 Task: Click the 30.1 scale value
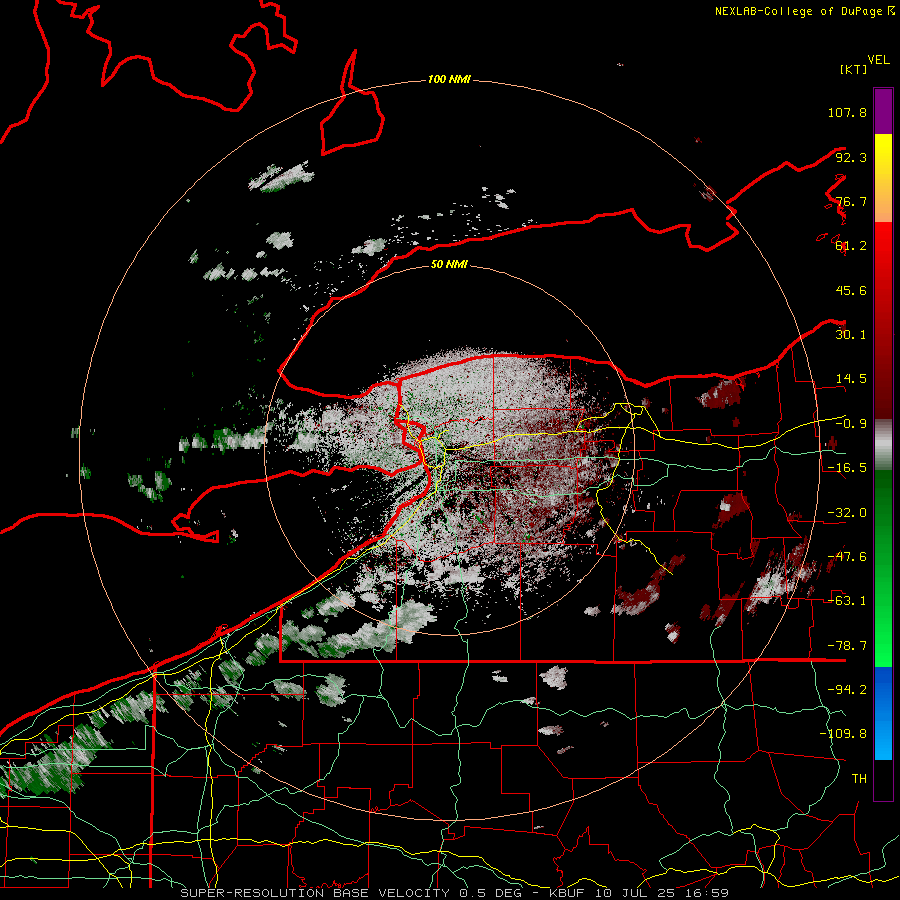(851, 335)
